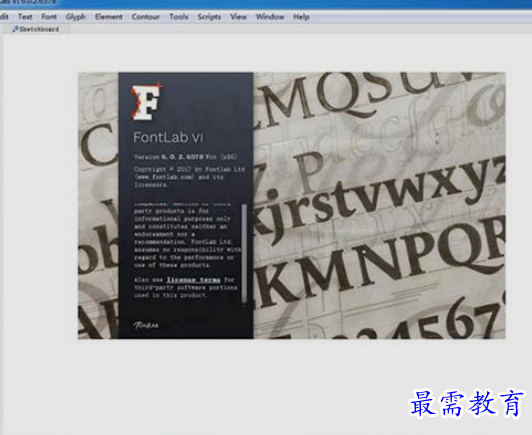Open the Tools menu
This screenshot has width=532, height=435.
(x=178, y=17)
